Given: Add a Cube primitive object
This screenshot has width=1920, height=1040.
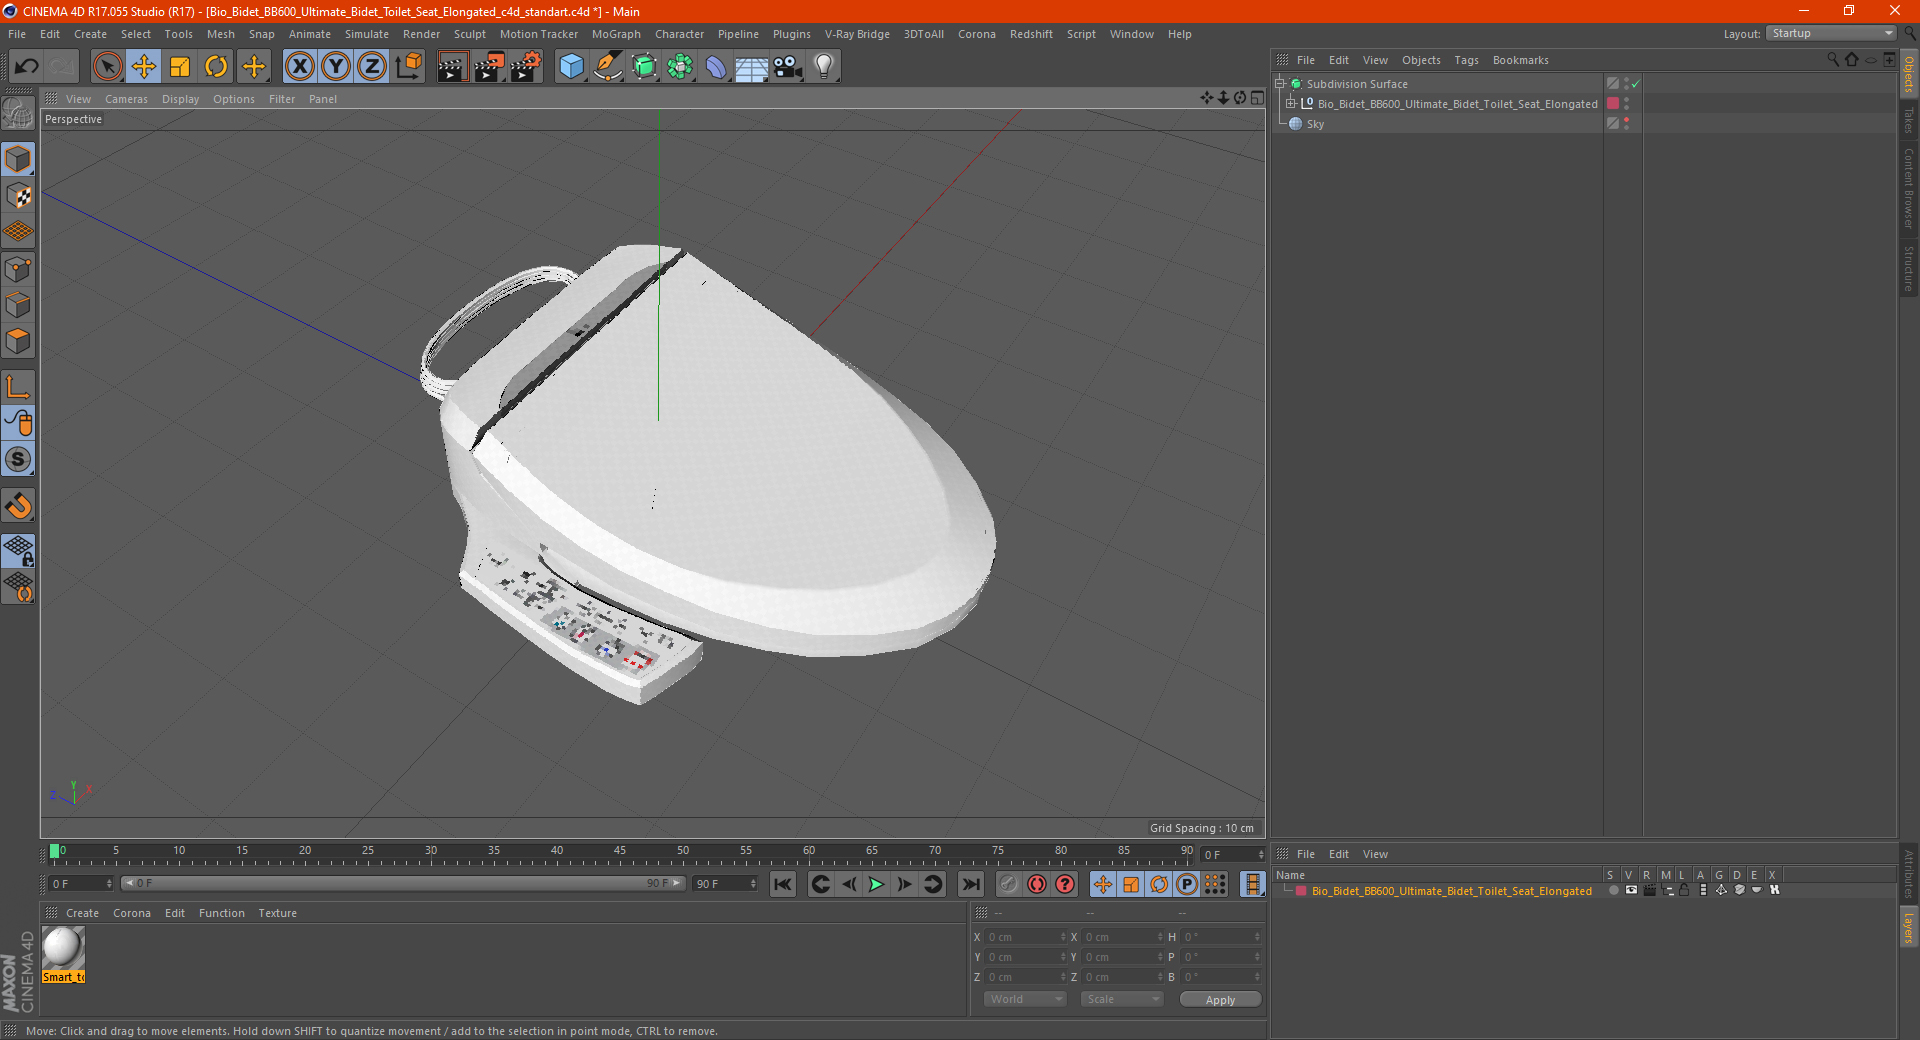Looking at the screenshot, I should point(571,67).
